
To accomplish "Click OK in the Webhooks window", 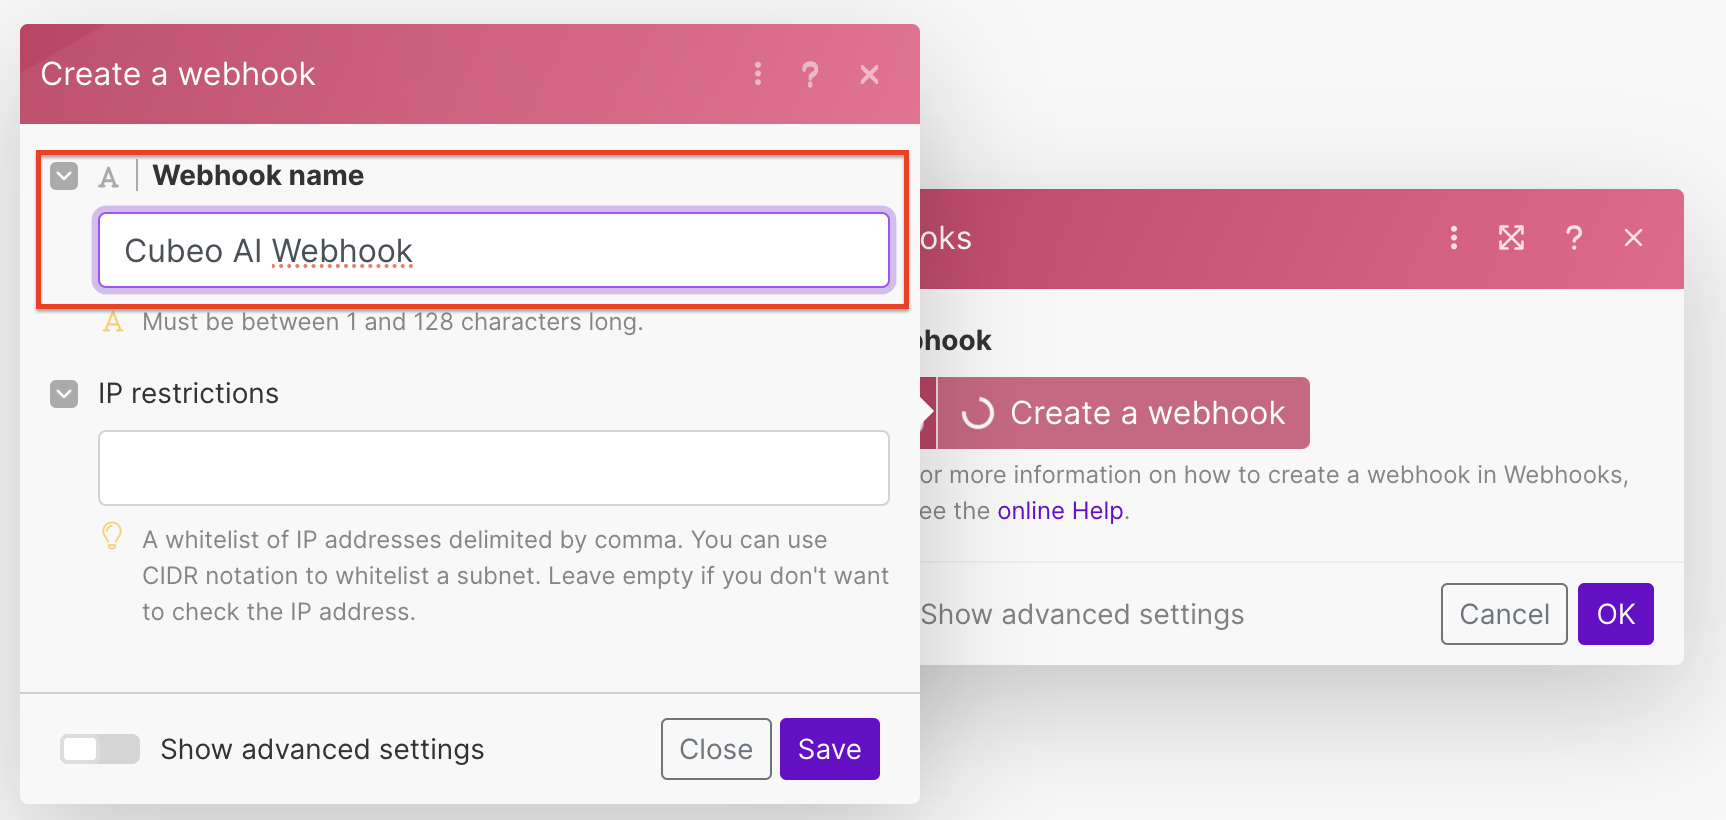I will coord(1616,614).
